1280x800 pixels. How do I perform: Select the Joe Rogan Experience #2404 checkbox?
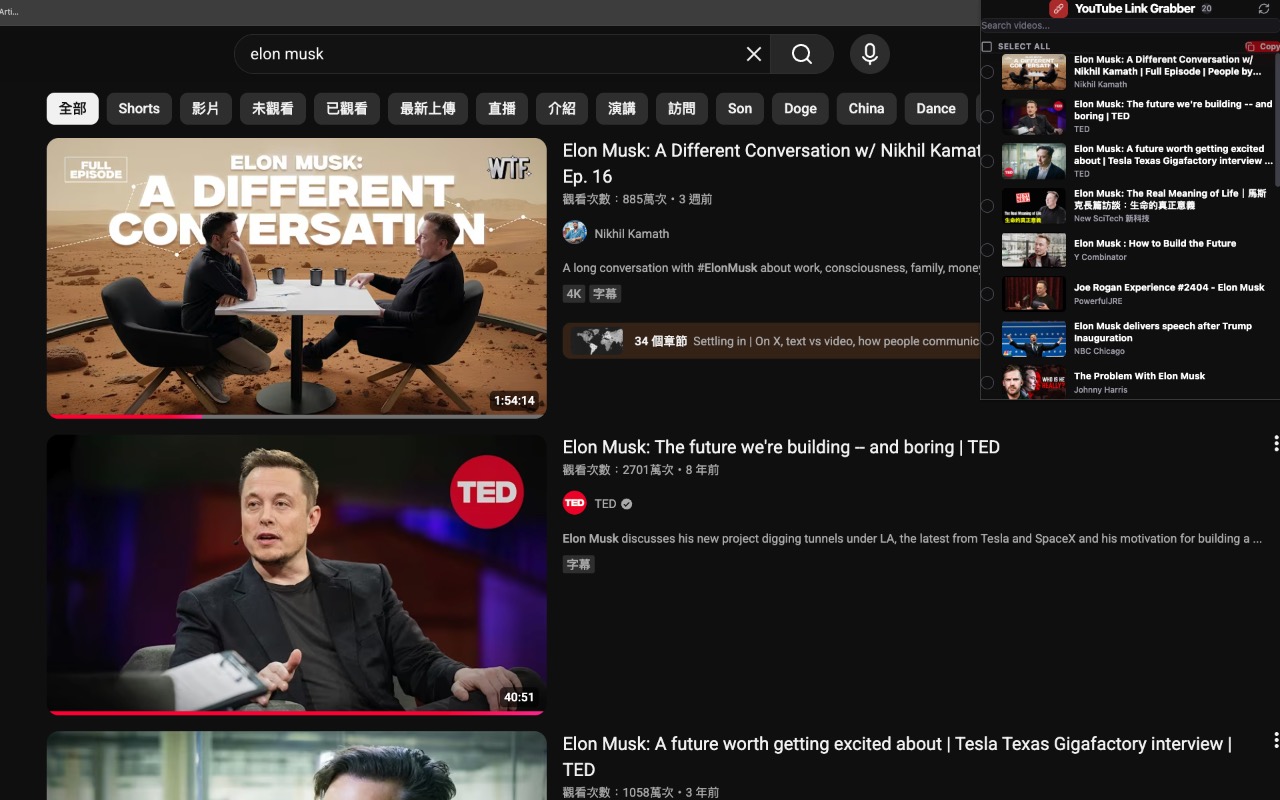point(989,293)
